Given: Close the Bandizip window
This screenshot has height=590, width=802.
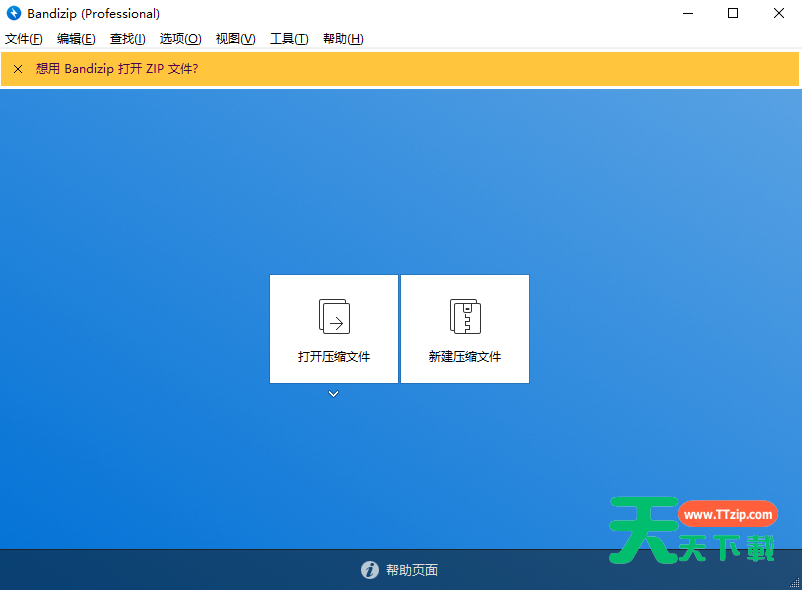Looking at the screenshot, I should 779,14.
